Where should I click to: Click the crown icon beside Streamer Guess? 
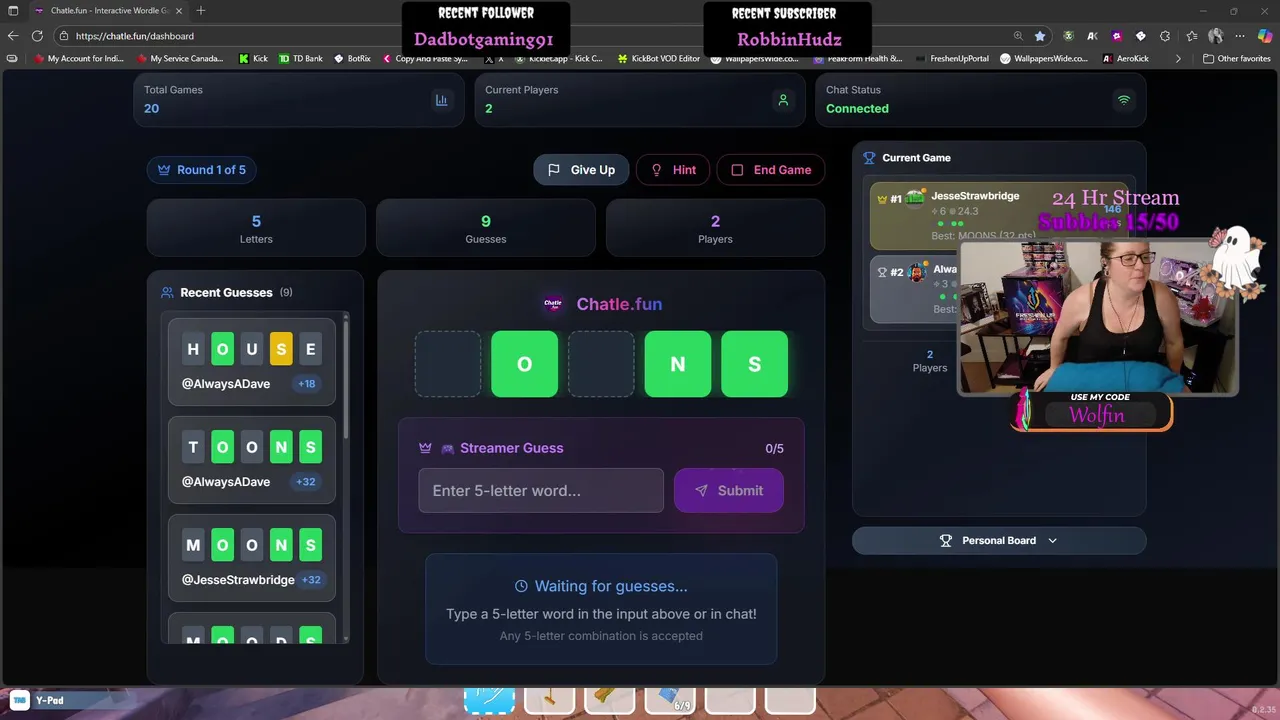425,448
